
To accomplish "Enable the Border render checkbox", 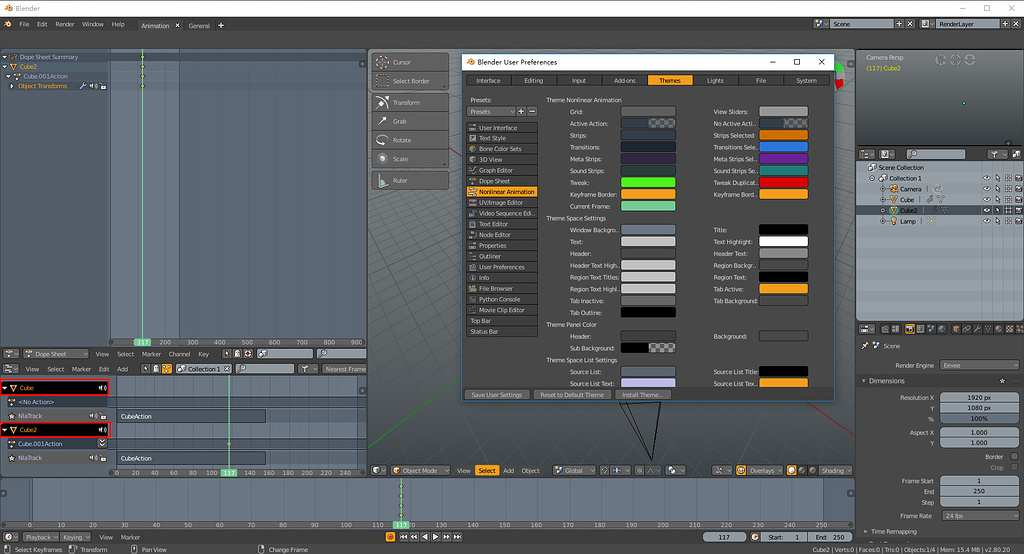I will click(x=1014, y=457).
